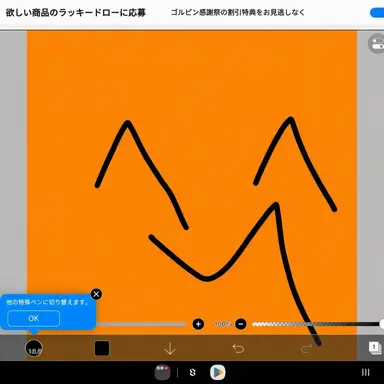
Task: Toggle the quick settings switch icon
Action: (x=377, y=43)
